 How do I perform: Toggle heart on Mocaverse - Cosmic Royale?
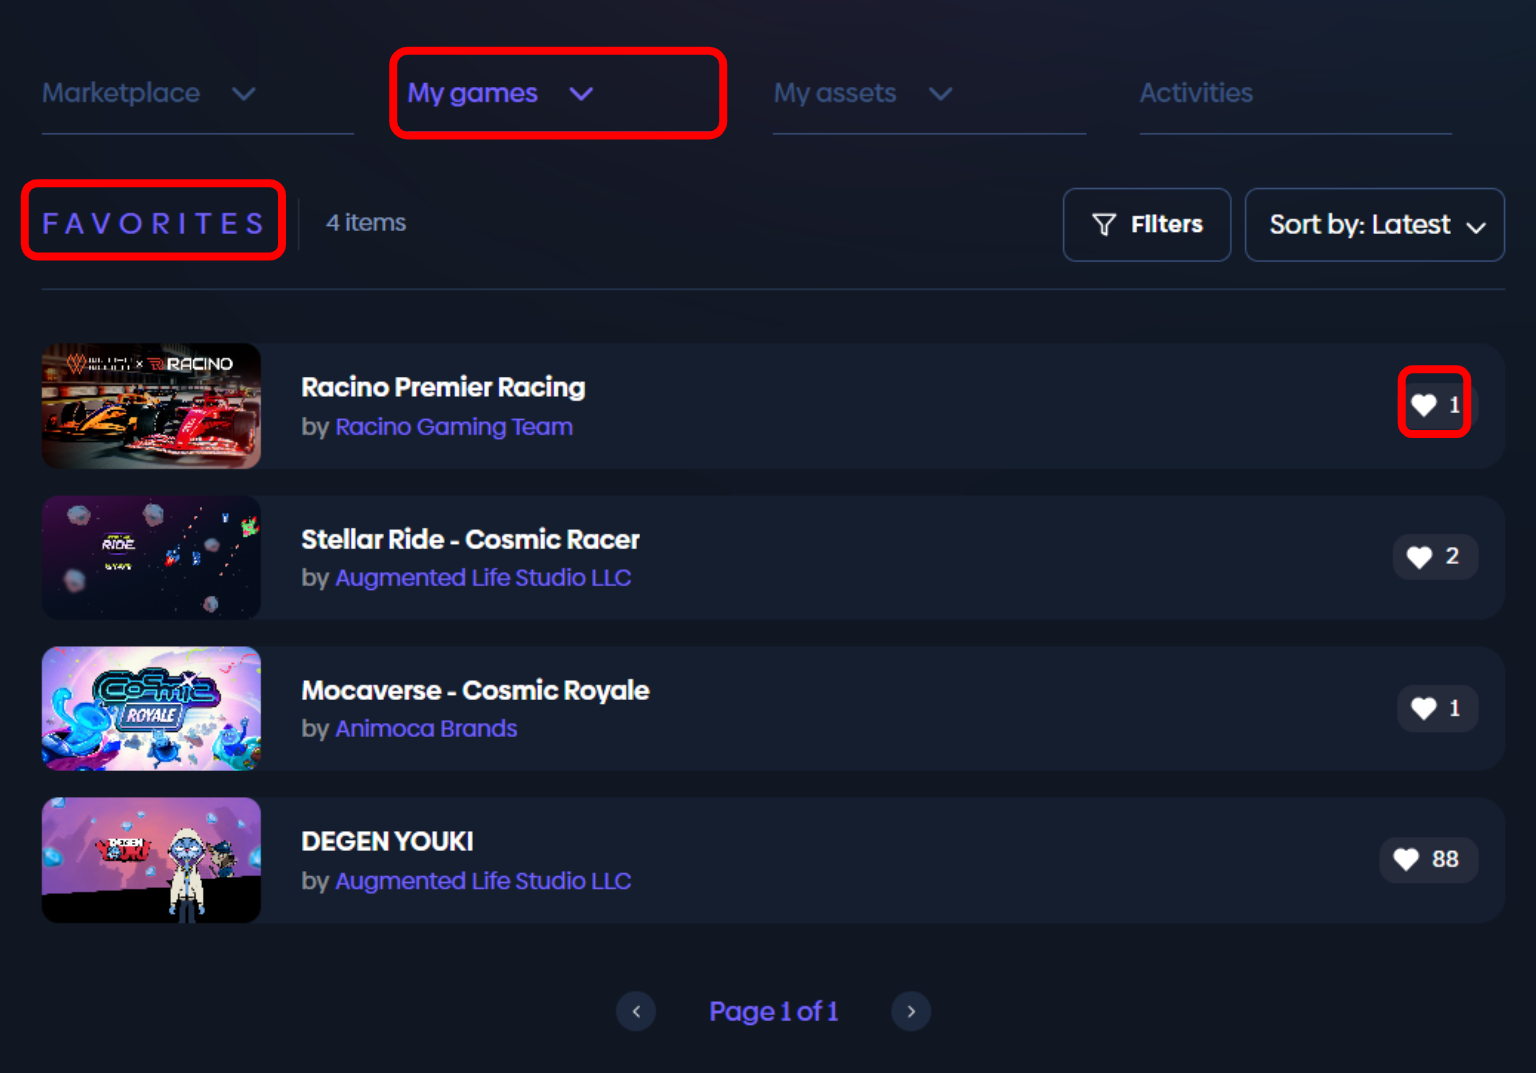coord(1423,709)
